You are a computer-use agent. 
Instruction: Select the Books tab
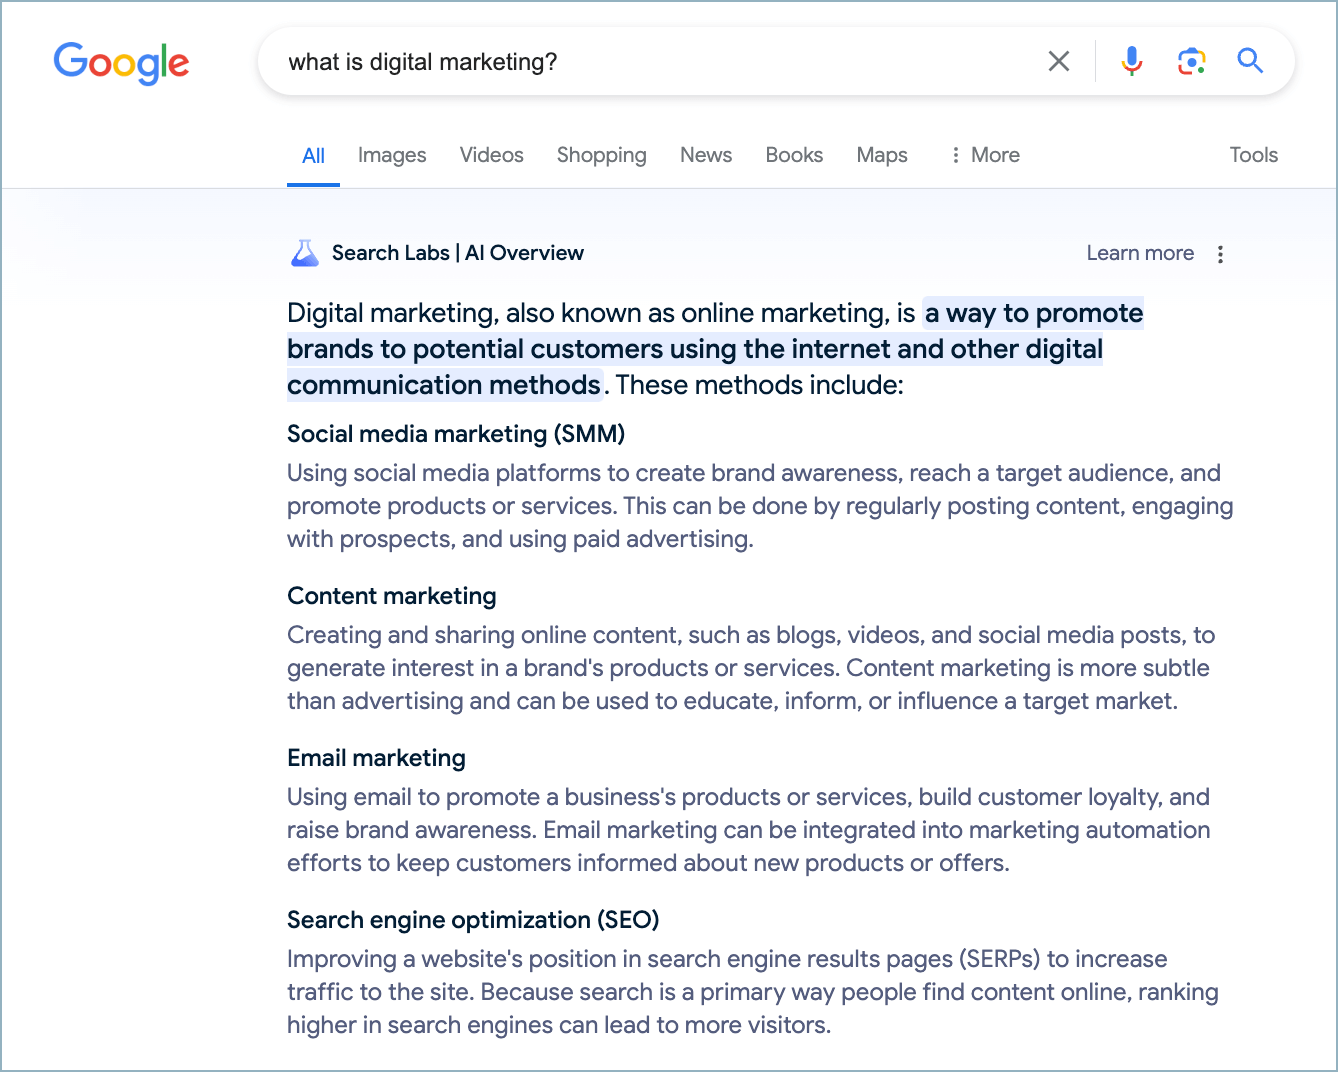[x=794, y=155]
